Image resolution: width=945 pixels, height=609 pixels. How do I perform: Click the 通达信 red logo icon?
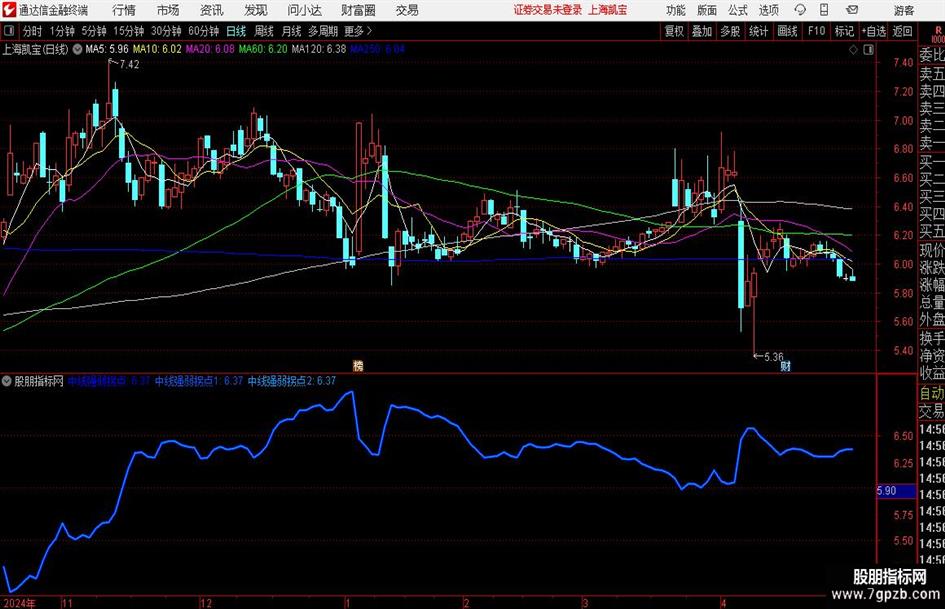(x=9, y=10)
